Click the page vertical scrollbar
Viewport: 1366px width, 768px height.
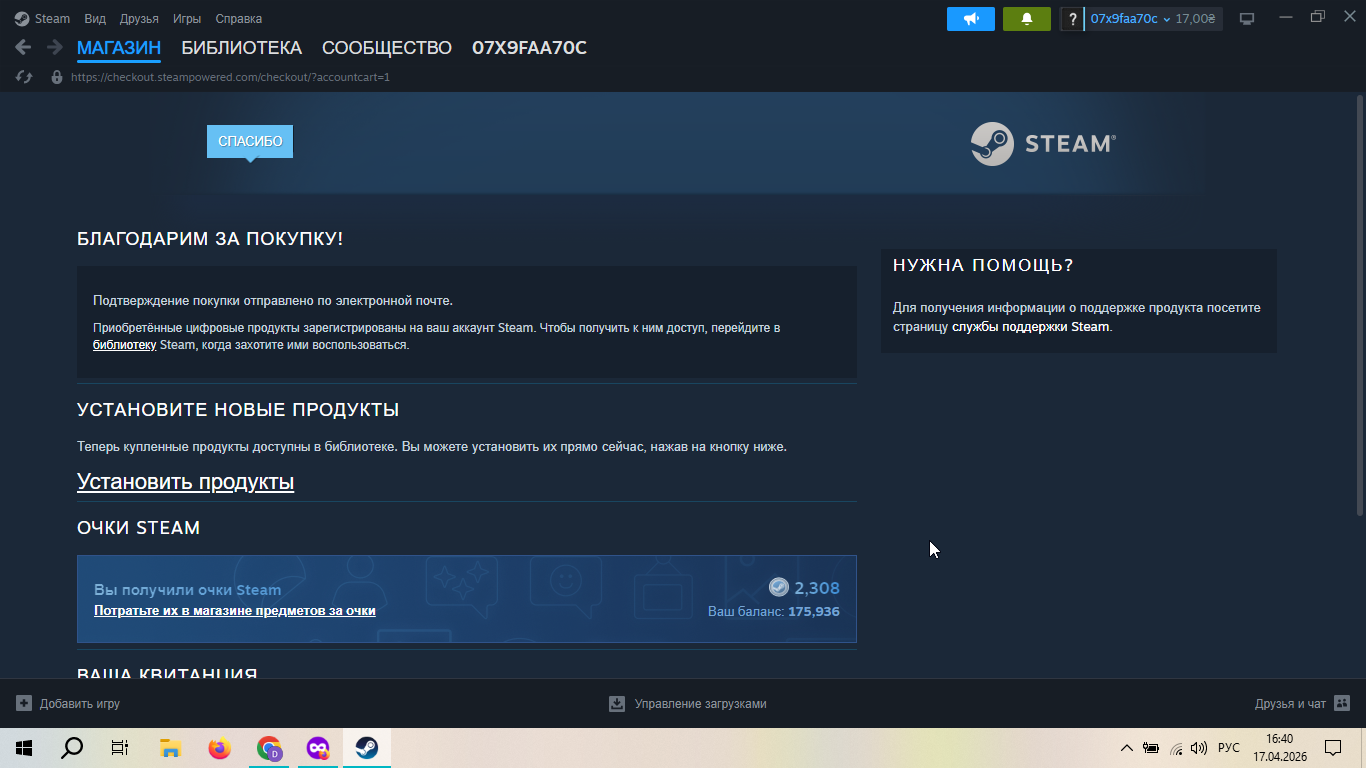(x=1359, y=305)
